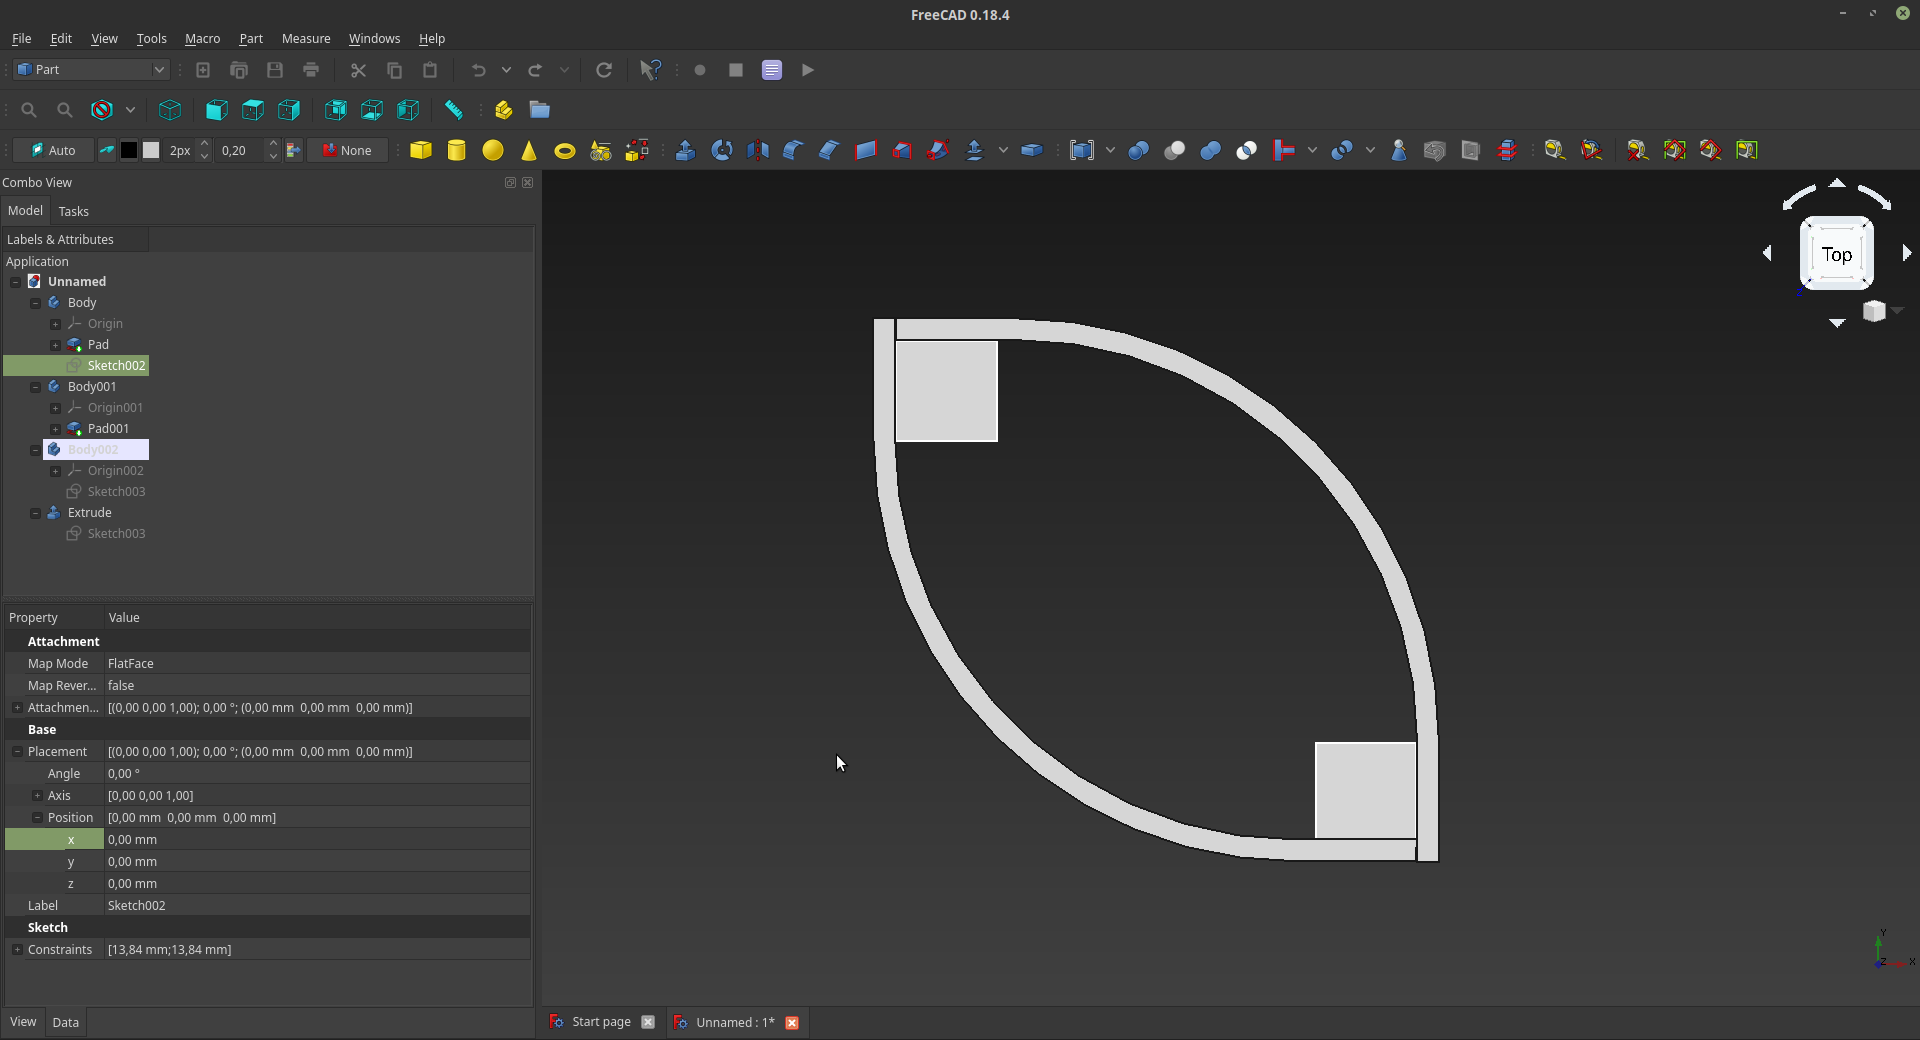Open the Measure menu
The image size is (1920, 1040).
click(306, 38)
